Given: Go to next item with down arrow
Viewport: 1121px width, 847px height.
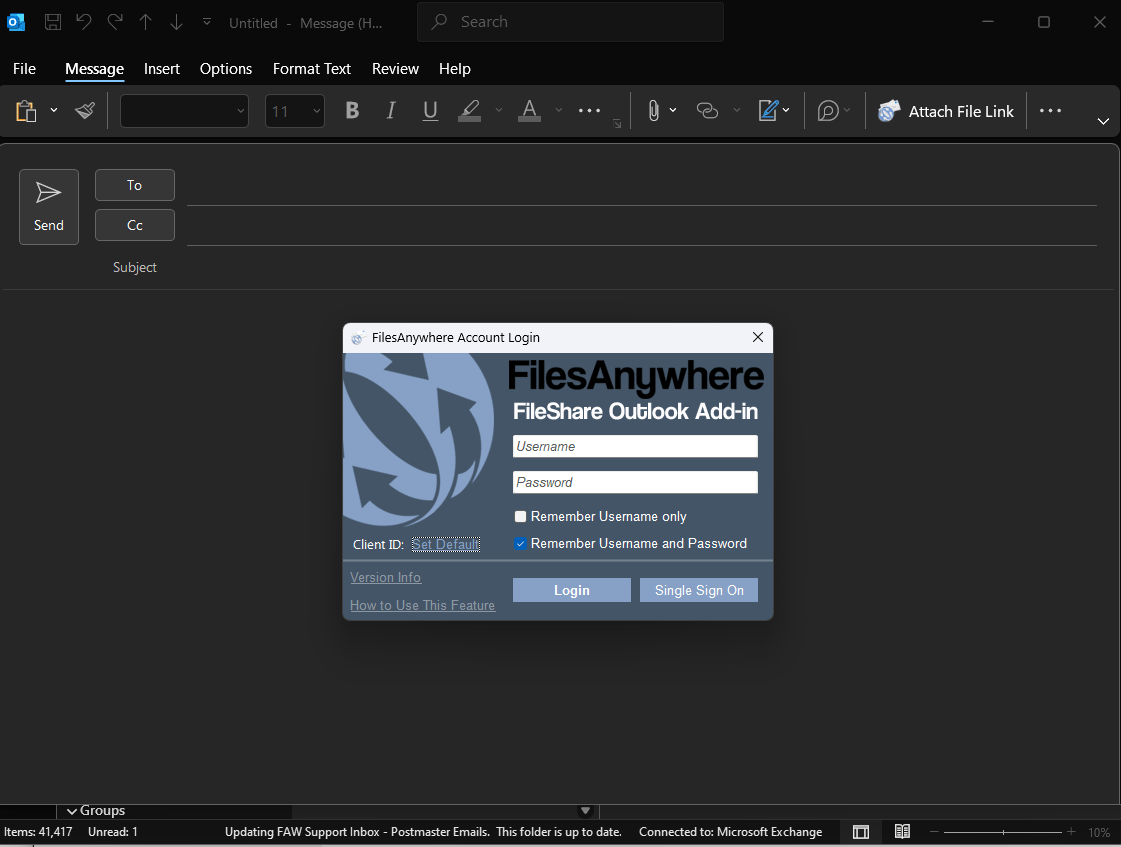Looking at the screenshot, I should pyautogui.click(x=177, y=22).
